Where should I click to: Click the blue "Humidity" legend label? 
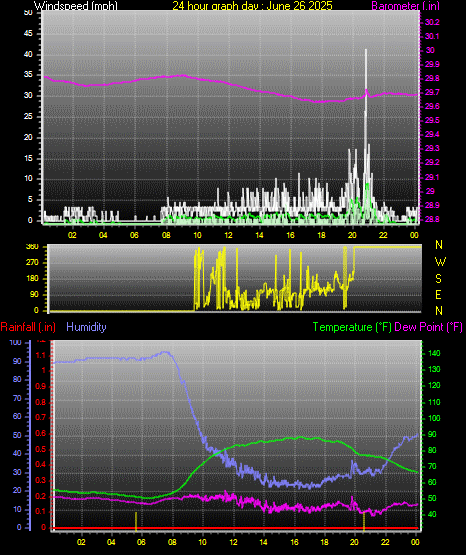coord(86,327)
